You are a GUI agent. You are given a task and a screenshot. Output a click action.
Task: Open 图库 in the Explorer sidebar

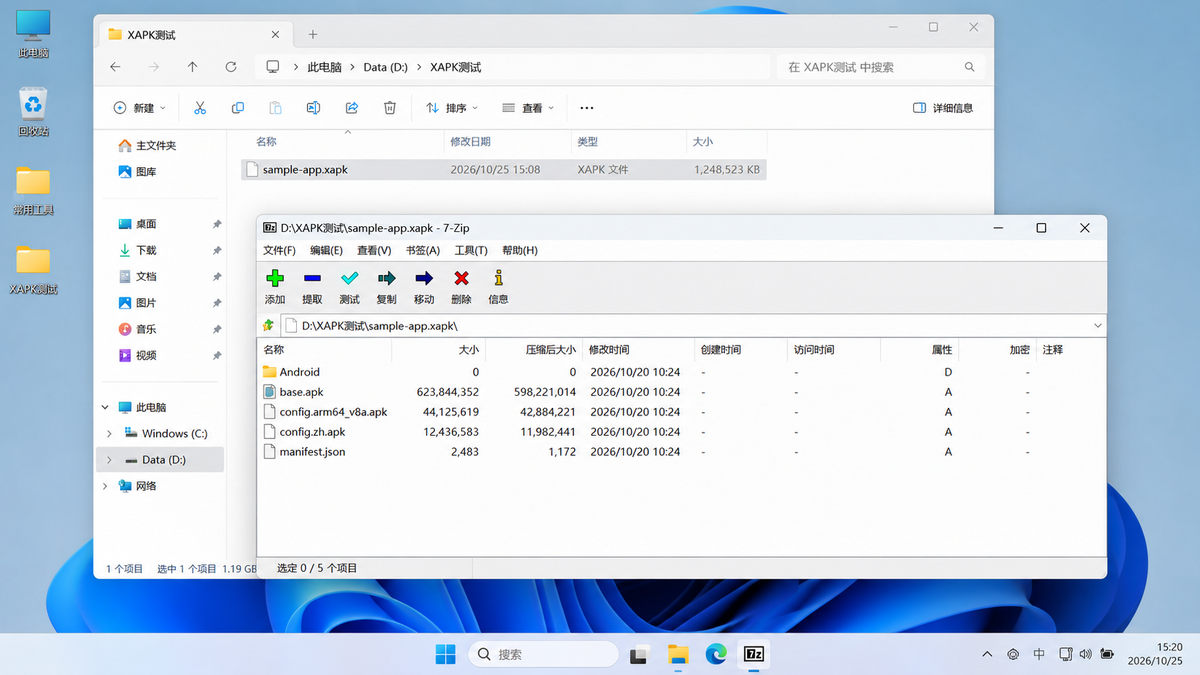137,172
